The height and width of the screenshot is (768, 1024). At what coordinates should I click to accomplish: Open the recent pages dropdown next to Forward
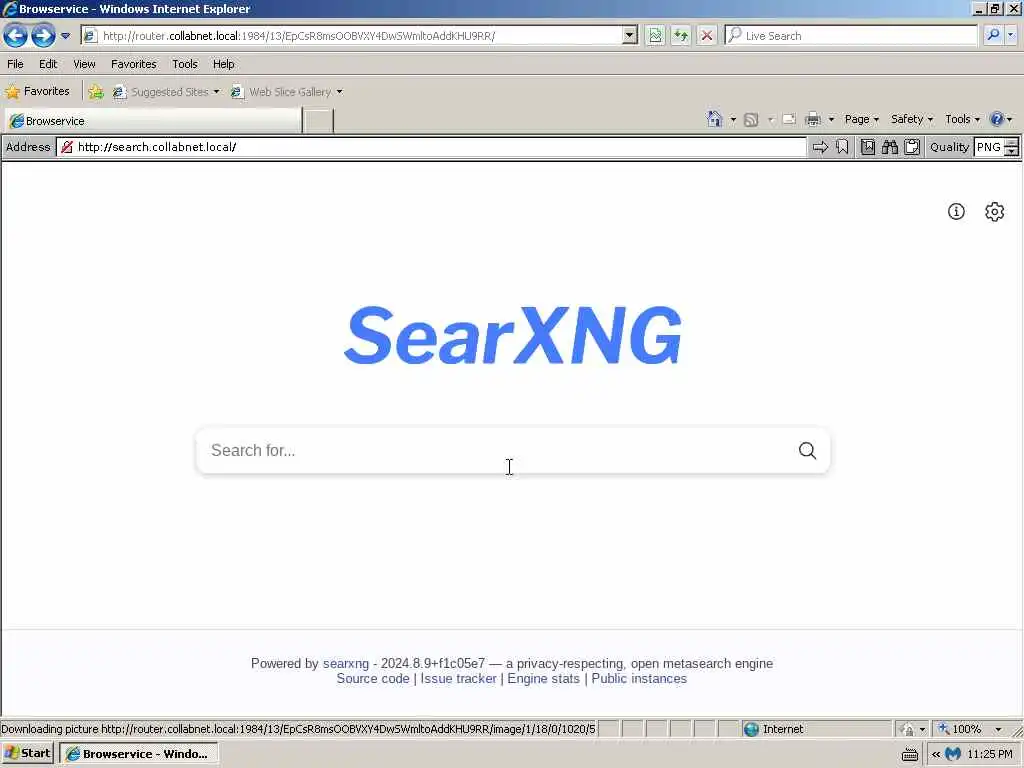point(65,36)
